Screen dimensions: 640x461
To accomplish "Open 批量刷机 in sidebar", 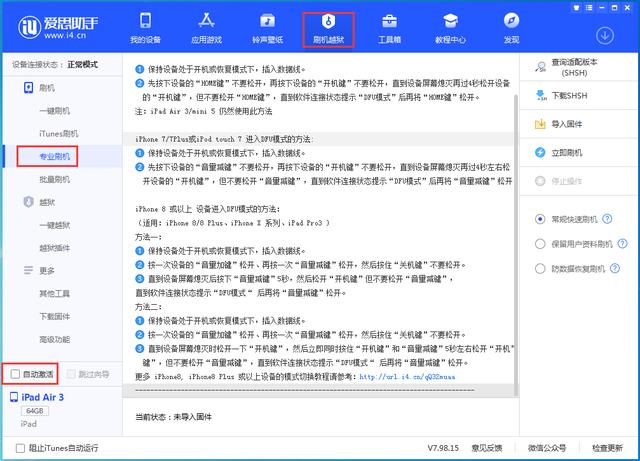I will pyautogui.click(x=55, y=179).
